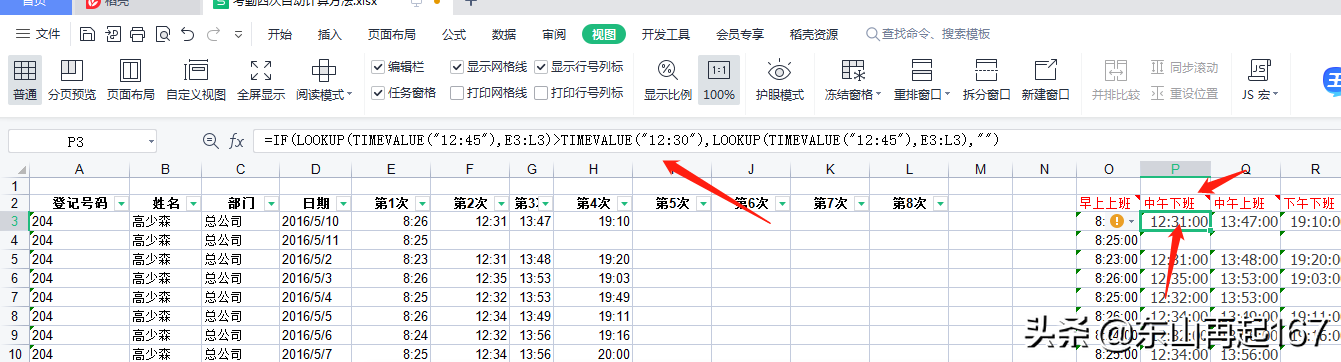This screenshot has height=362, width=1341.
Task: Open JS 宏 macro button
Action: pyautogui.click(x=1260, y=80)
